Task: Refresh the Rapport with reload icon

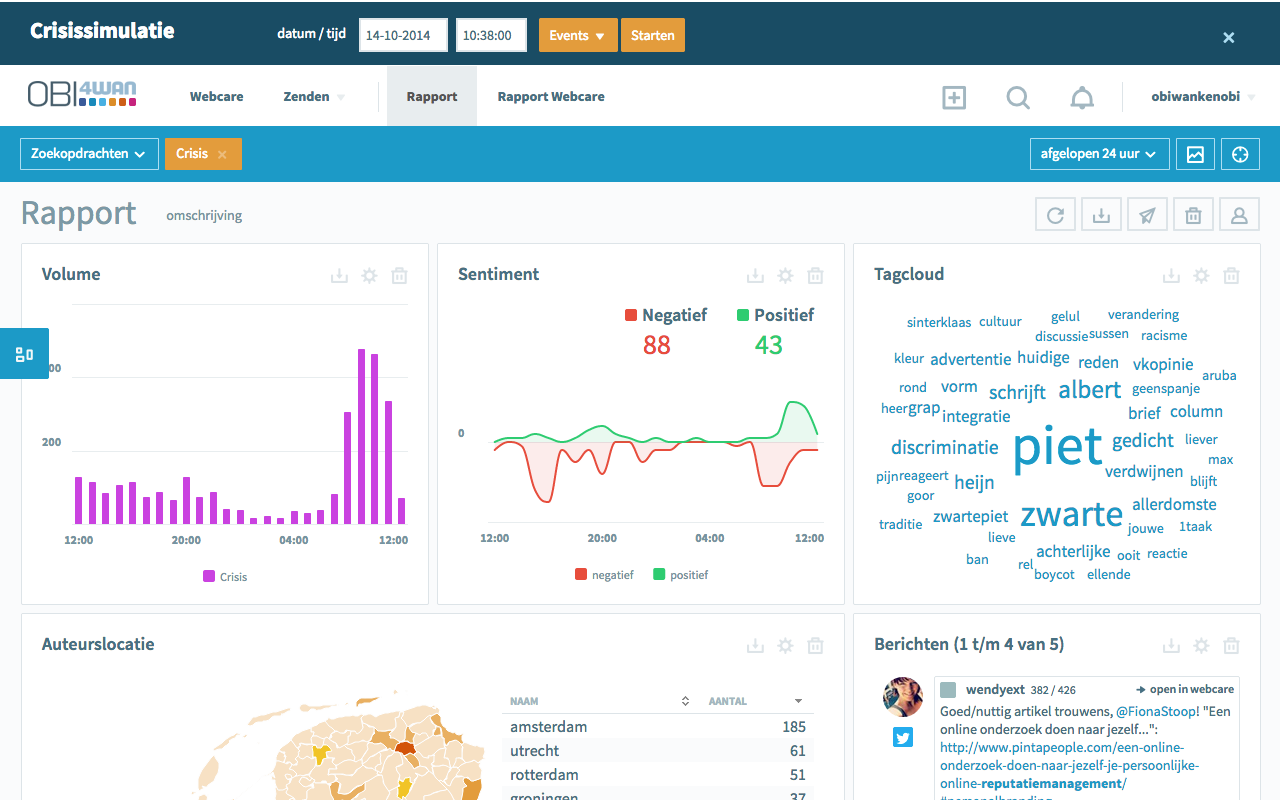Action: tap(1055, 215)
